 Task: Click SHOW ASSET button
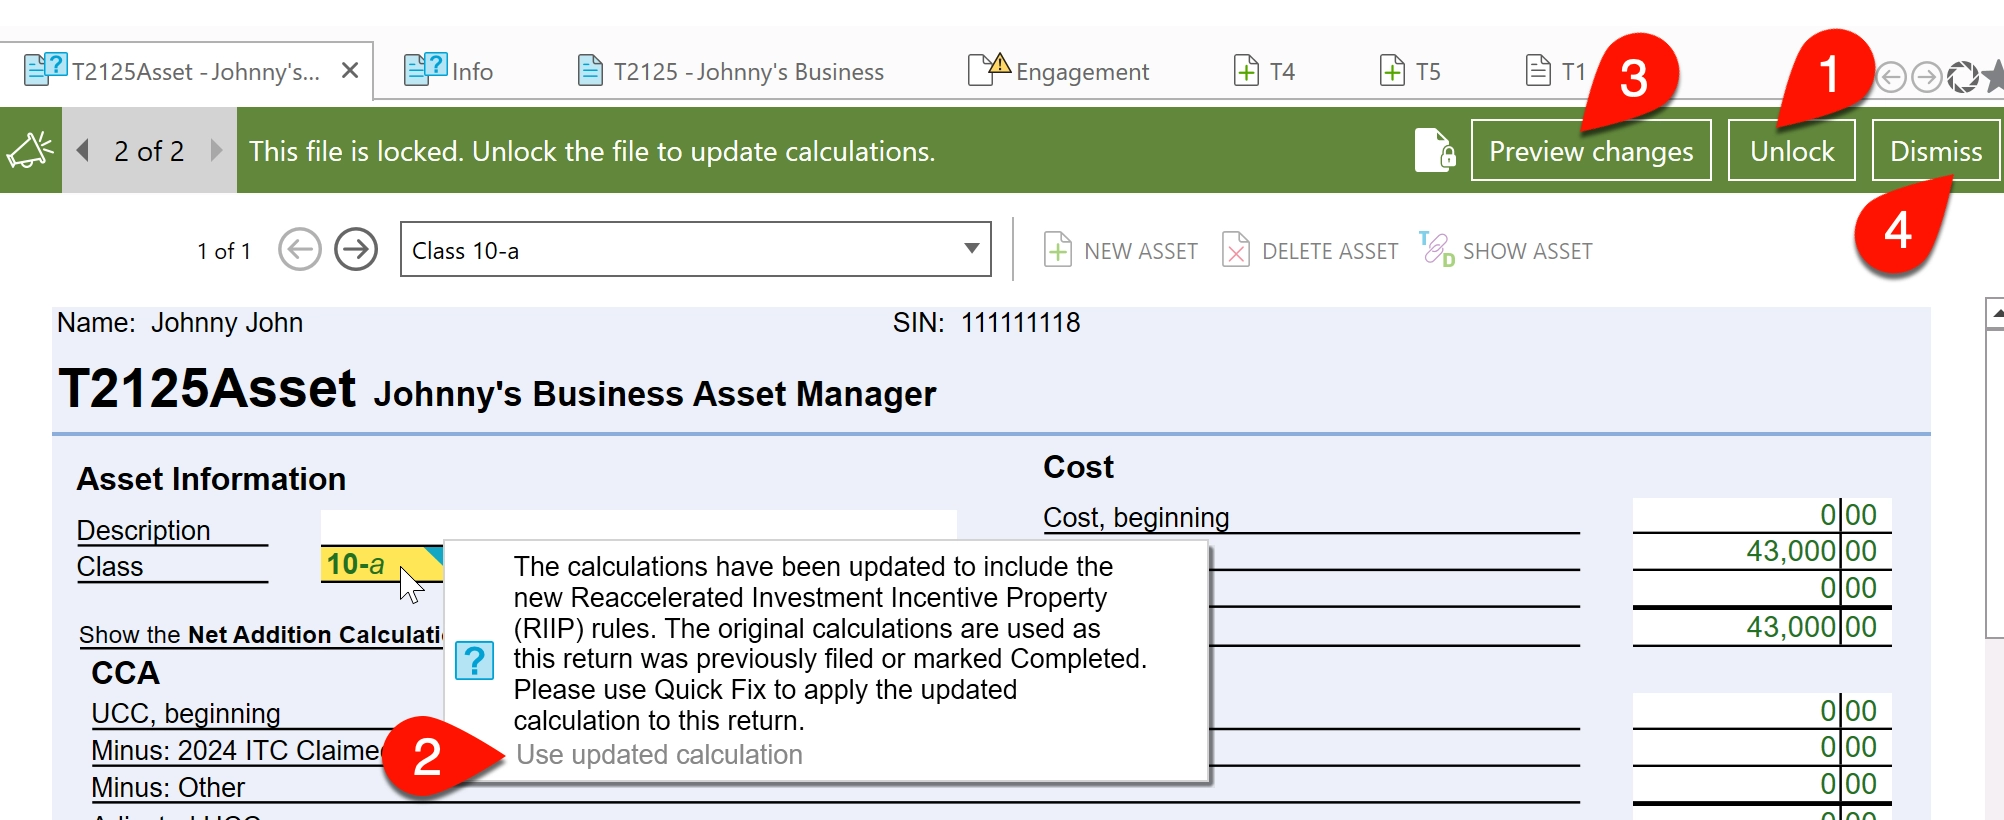coord(1506,250)
